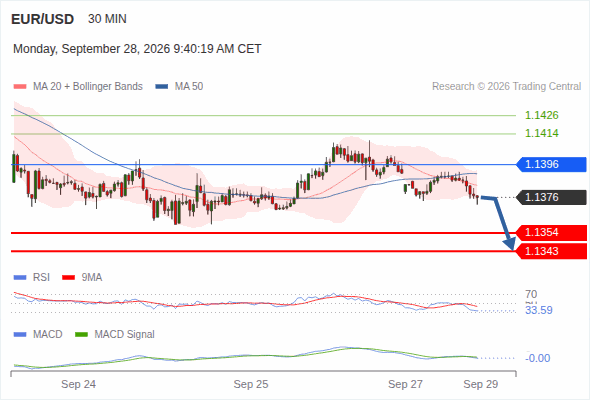This screenshot has height=400, width=590.
Task: Click the blue MACD legend swatch
Action: pyautogui.click(x=20, y=335)
